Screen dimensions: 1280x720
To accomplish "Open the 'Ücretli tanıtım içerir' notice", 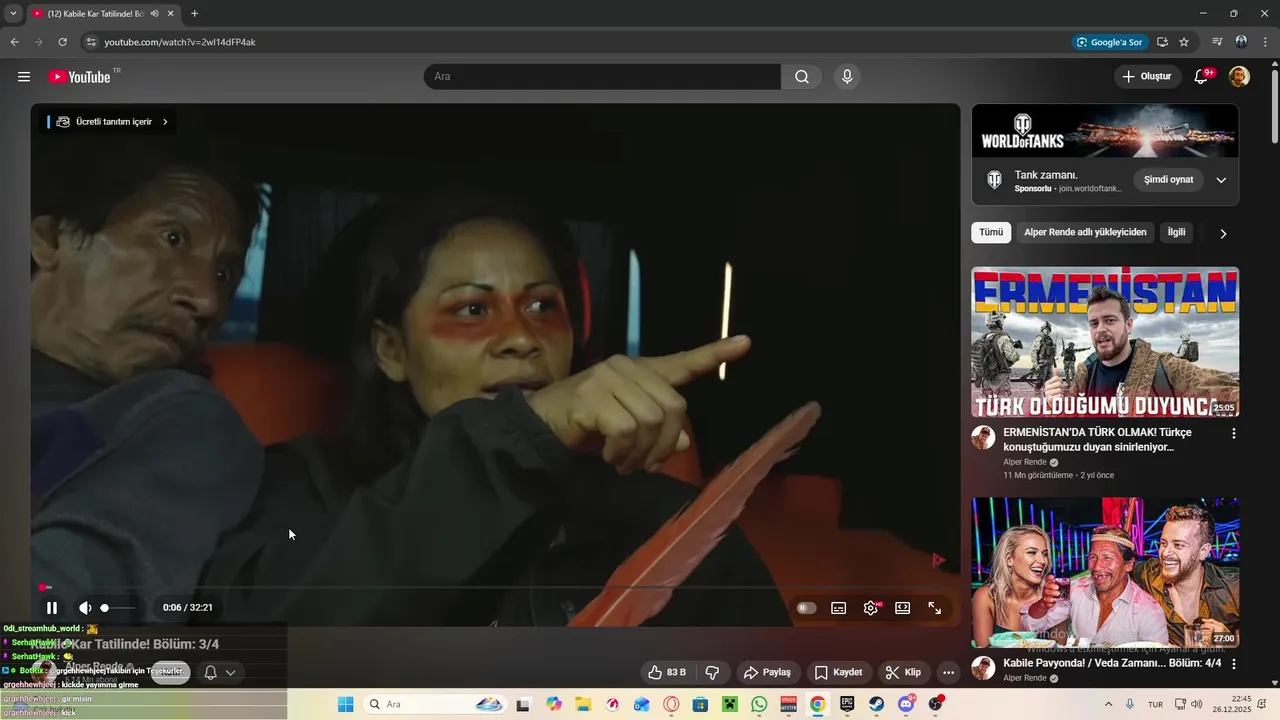I will (x=109, y=122).
